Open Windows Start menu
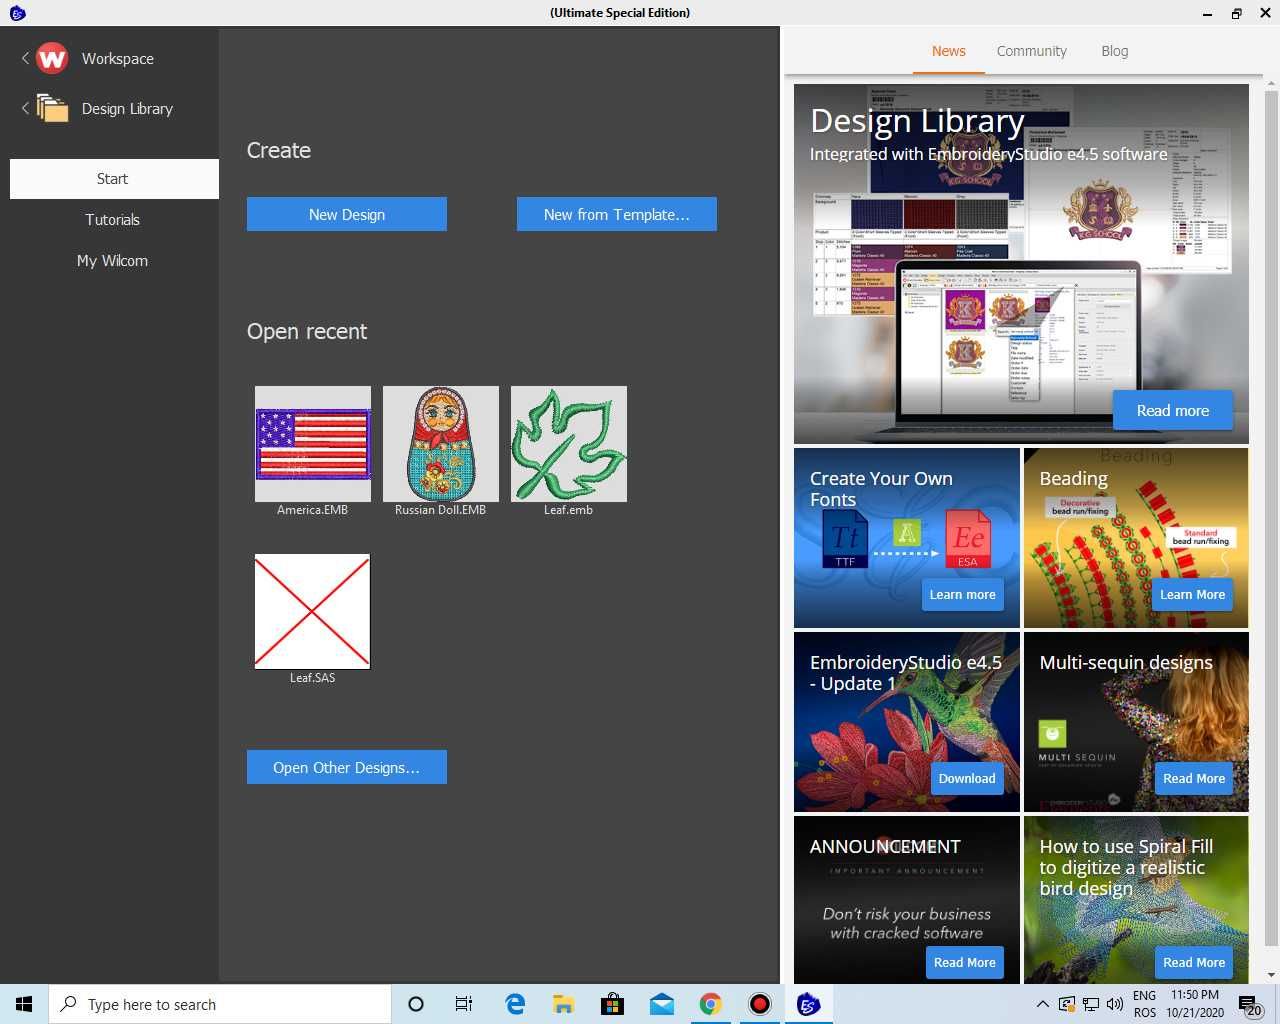This screenshot has height=1024, width=1280. click(x=24, y=1004)
